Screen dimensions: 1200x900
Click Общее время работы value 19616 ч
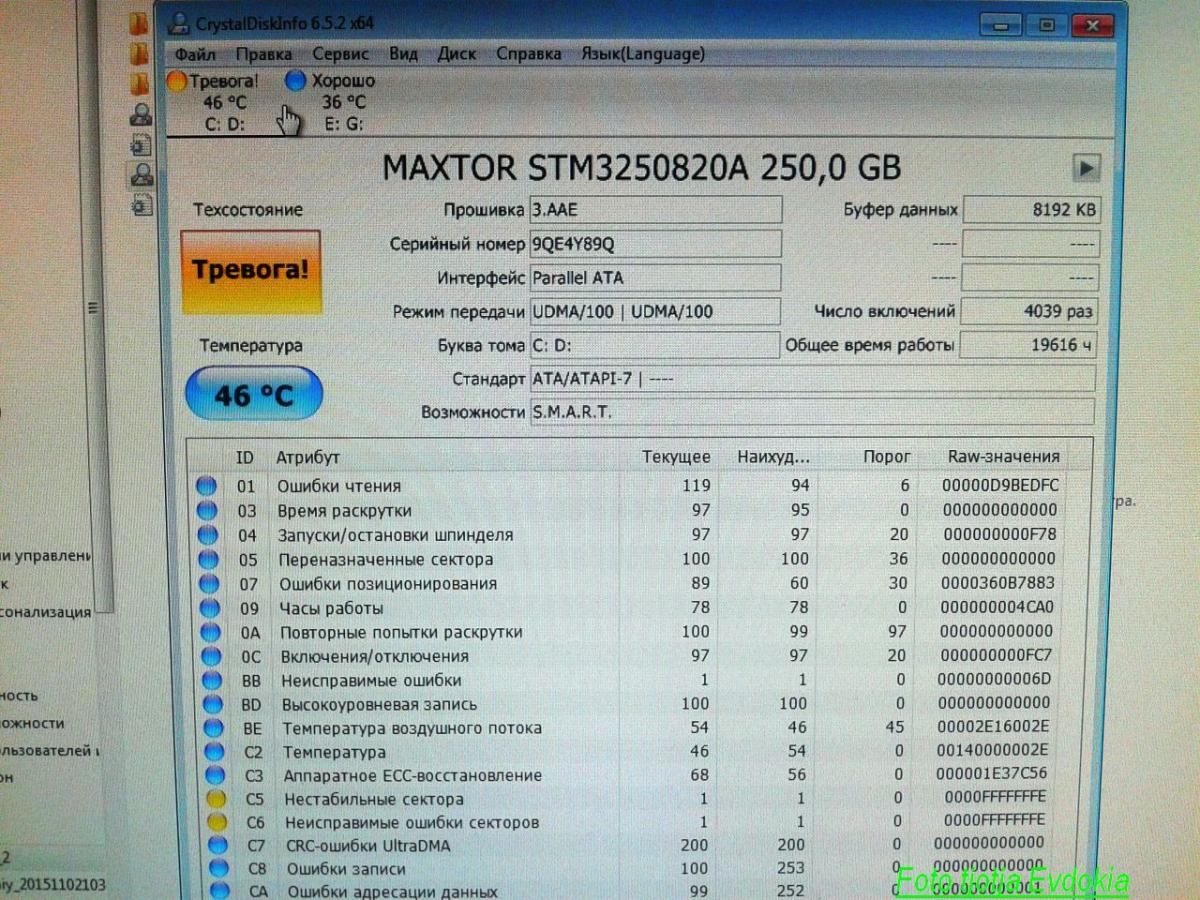click(x=1028, y=345)
